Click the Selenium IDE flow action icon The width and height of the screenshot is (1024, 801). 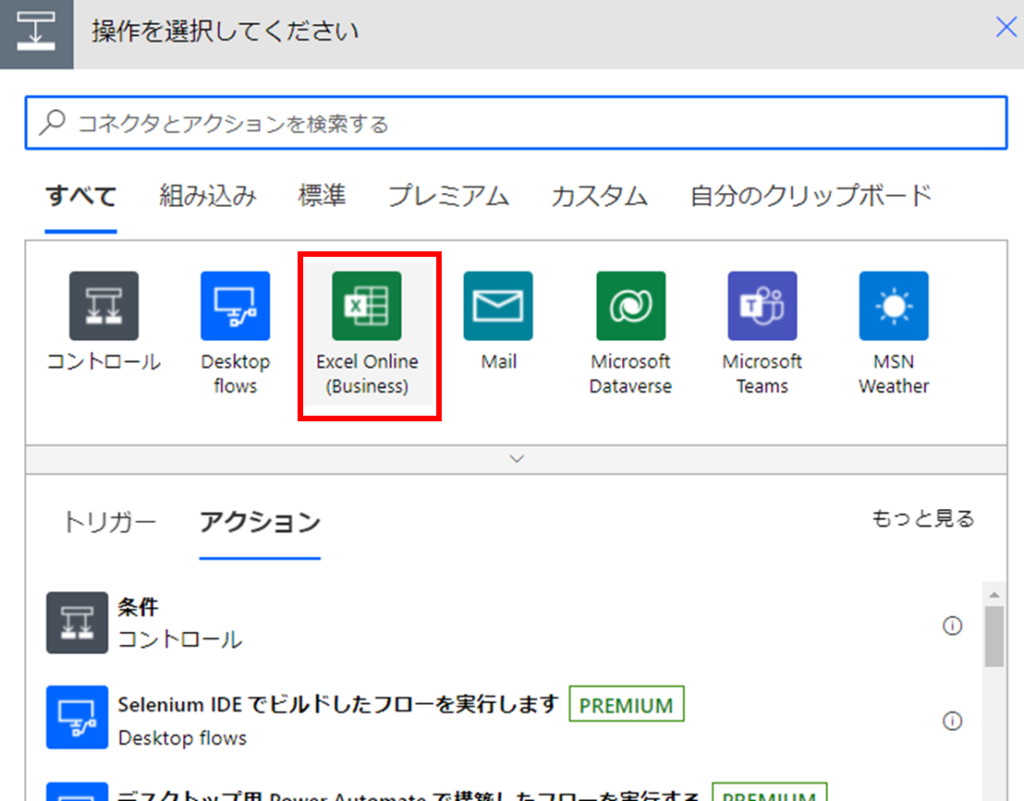(77, 717)
